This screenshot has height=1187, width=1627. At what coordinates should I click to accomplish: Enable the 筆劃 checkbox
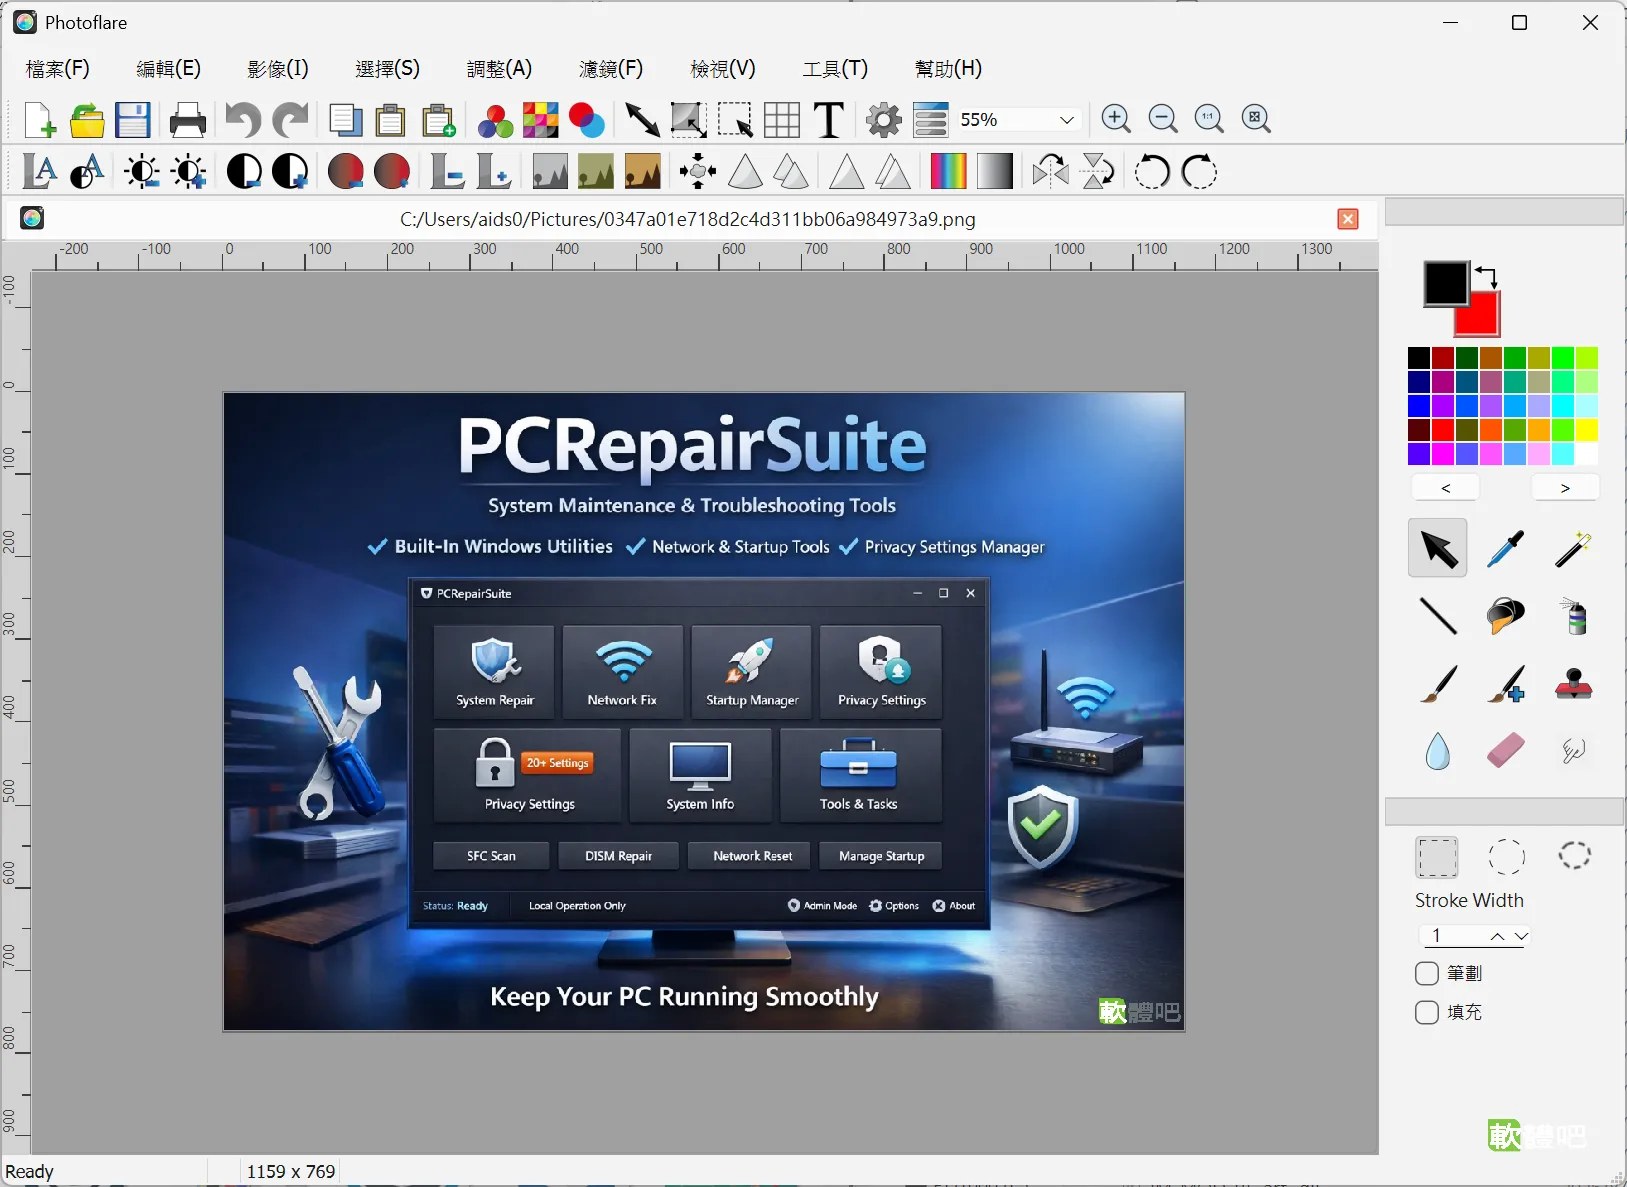coord(1427,974)
